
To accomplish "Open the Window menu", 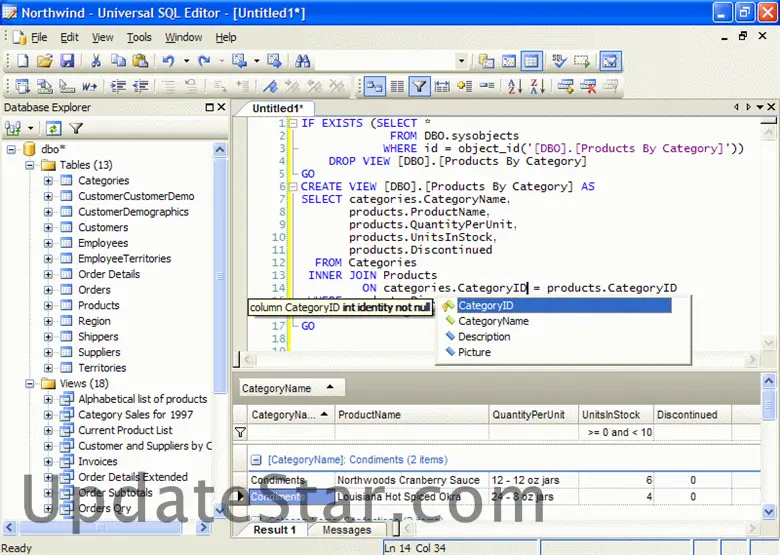I will 184,37.
